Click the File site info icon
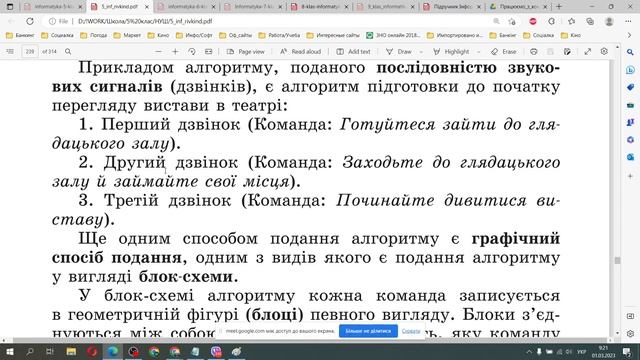This screenshot has width=640, height=360. pyautogui.click(x=58, y=21)
